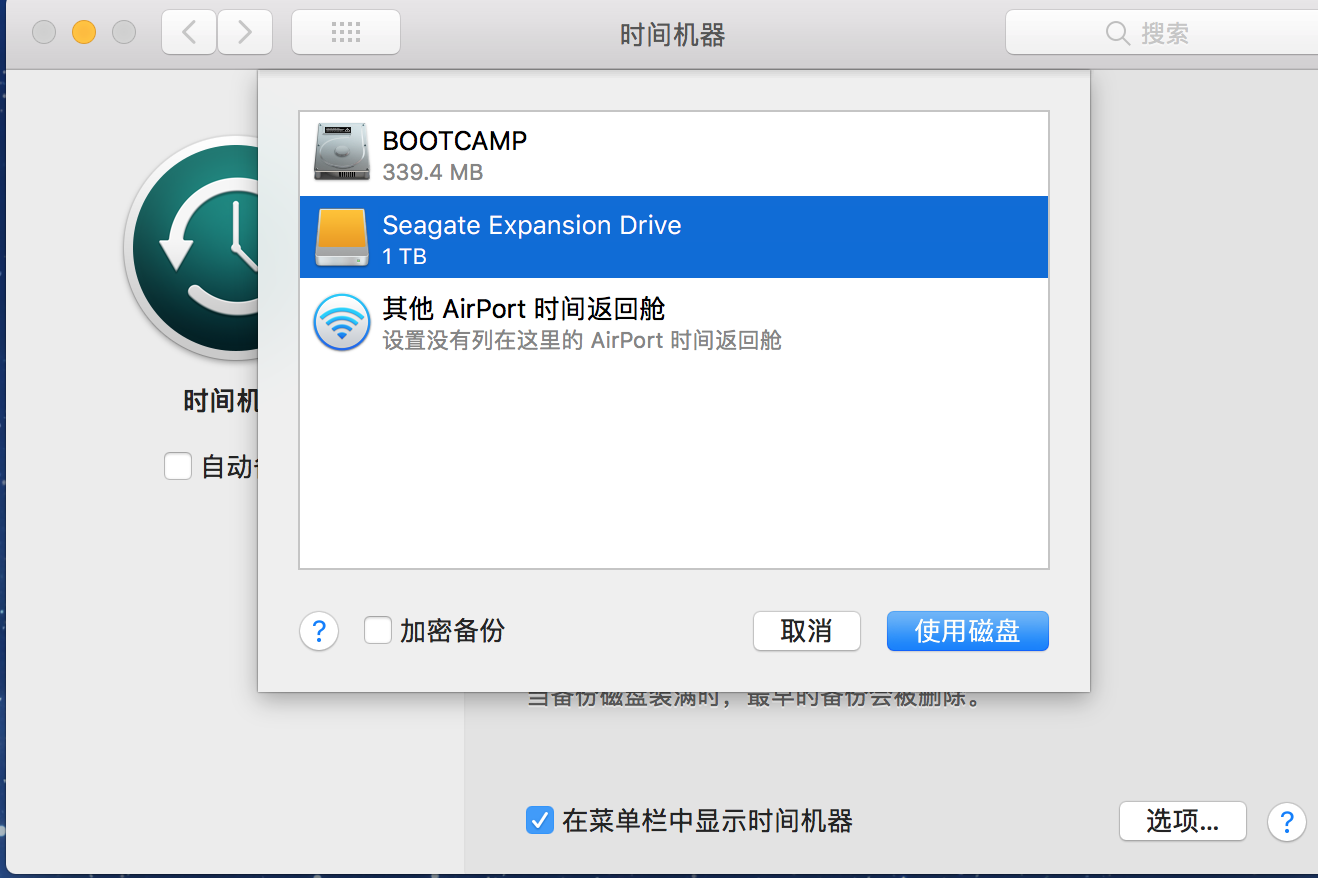1318x878 pixels.
Task: Show all preferences via grid button
Action: point(346,33)
